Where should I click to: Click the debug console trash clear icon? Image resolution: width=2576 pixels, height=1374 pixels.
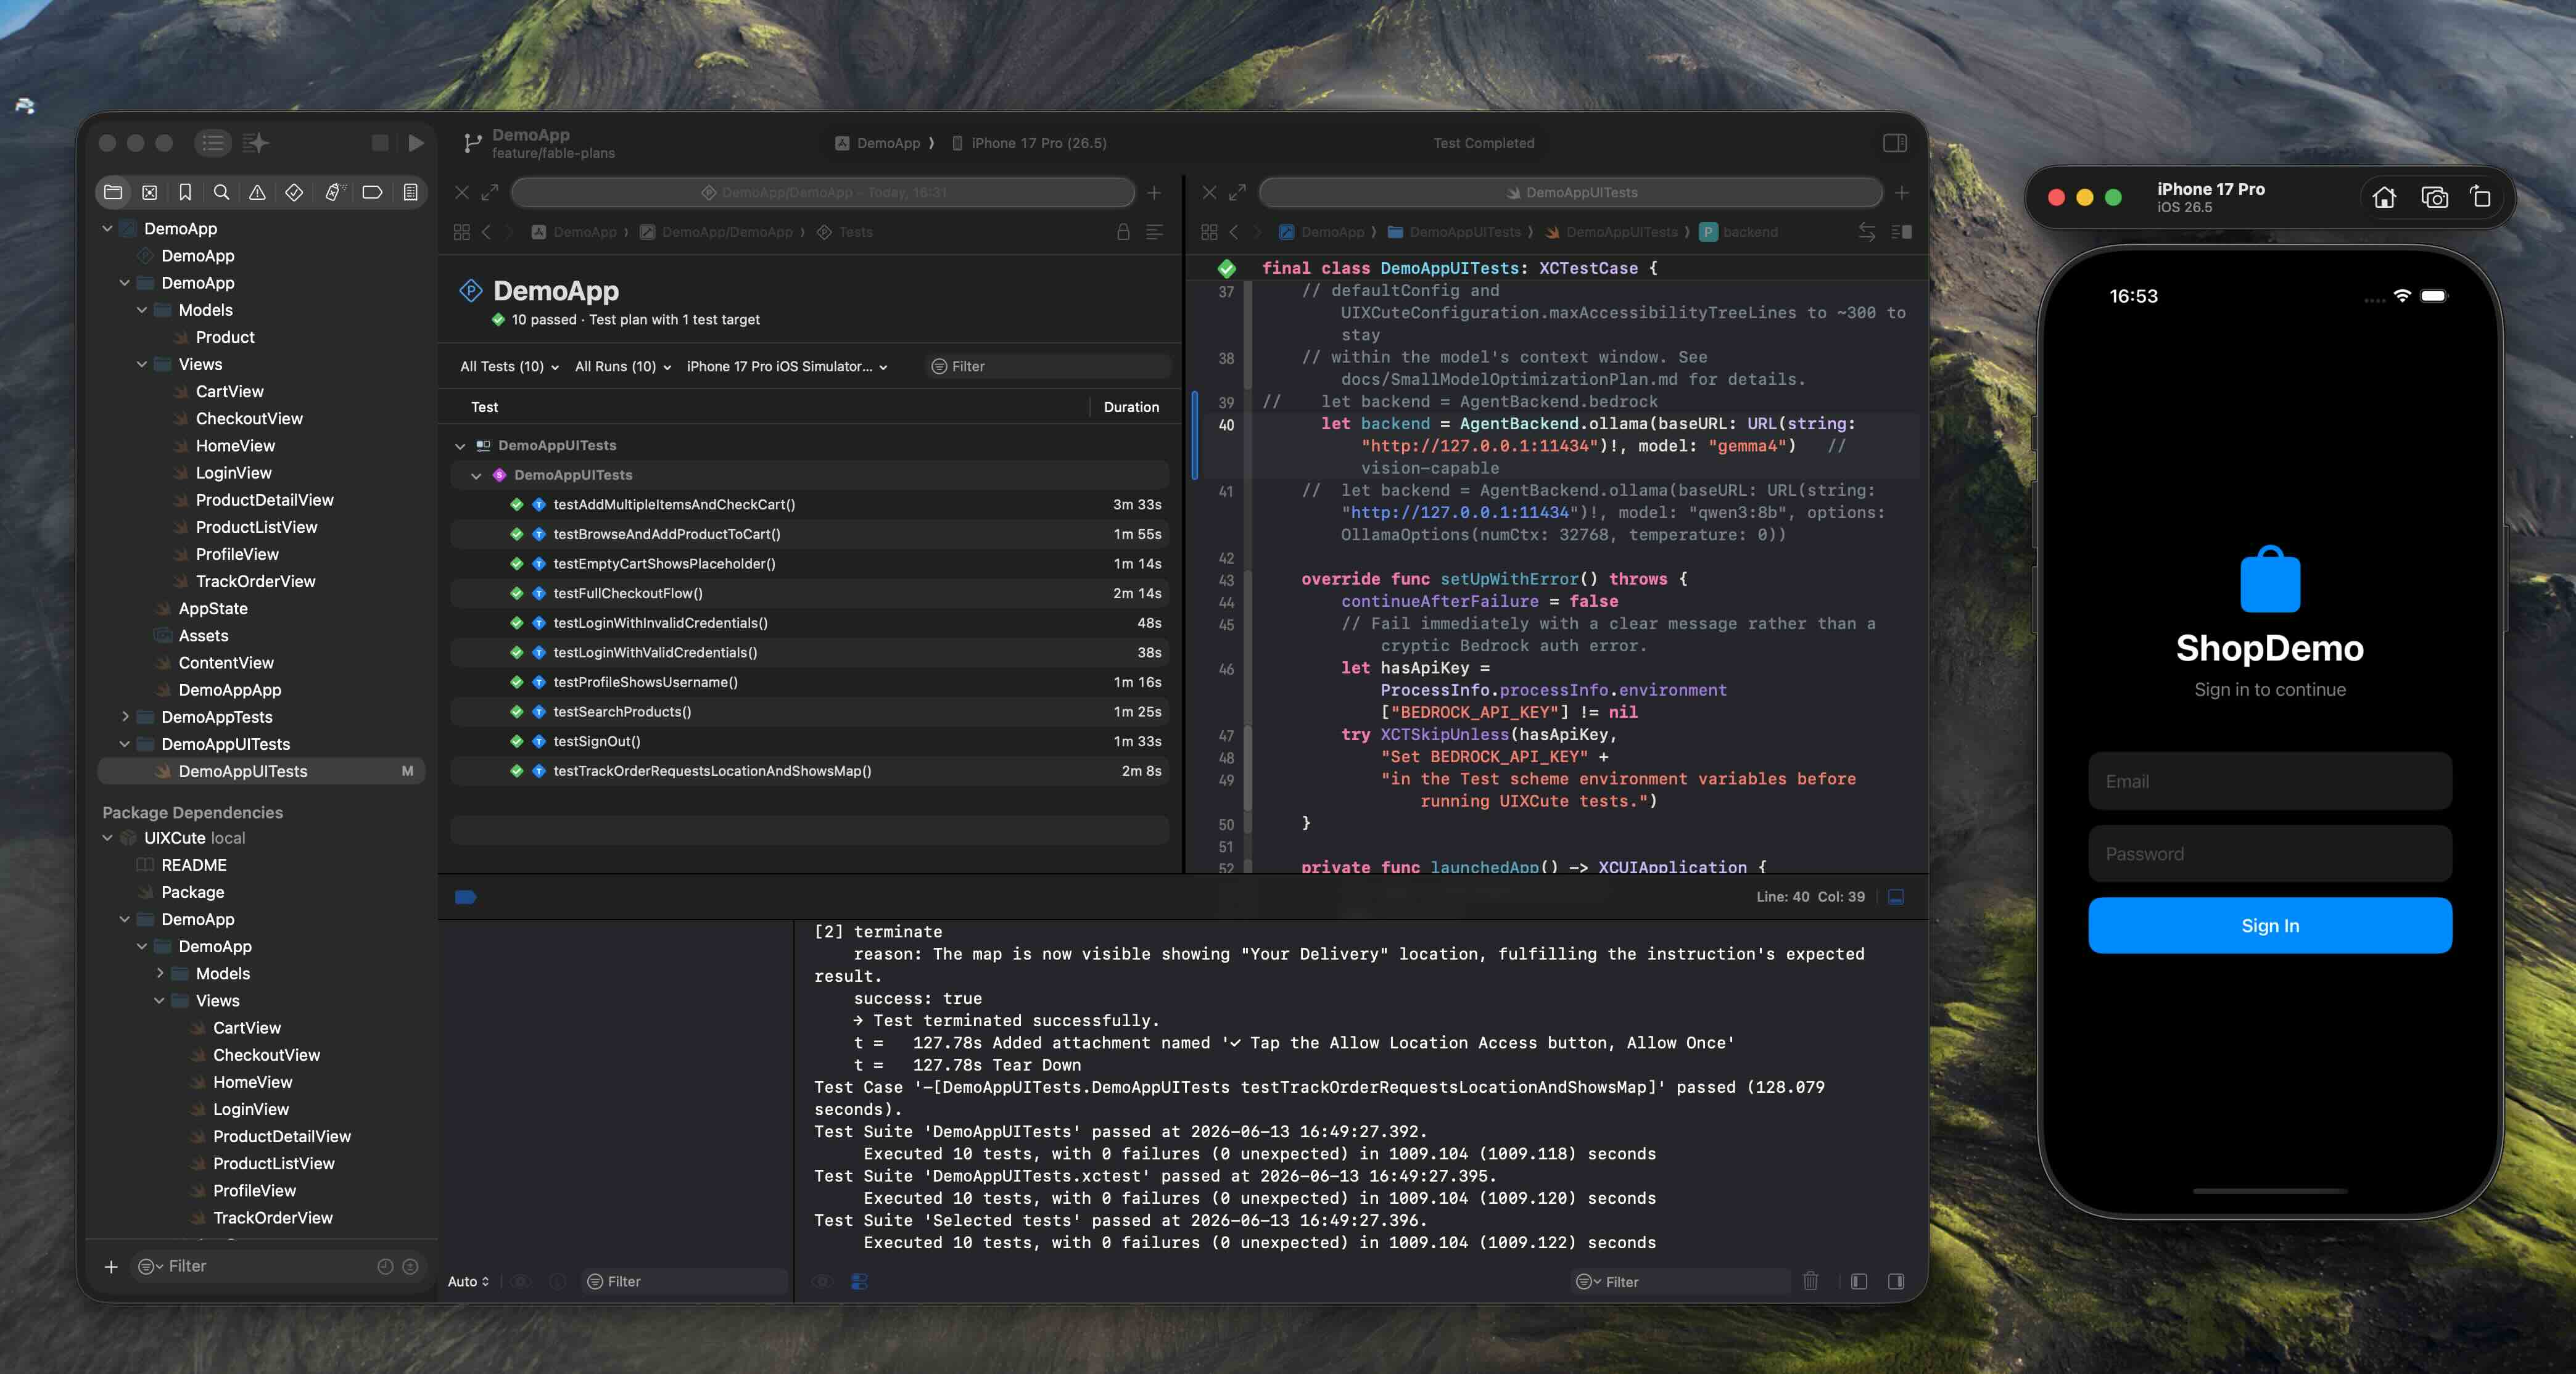click(x=1810, y=1281)
